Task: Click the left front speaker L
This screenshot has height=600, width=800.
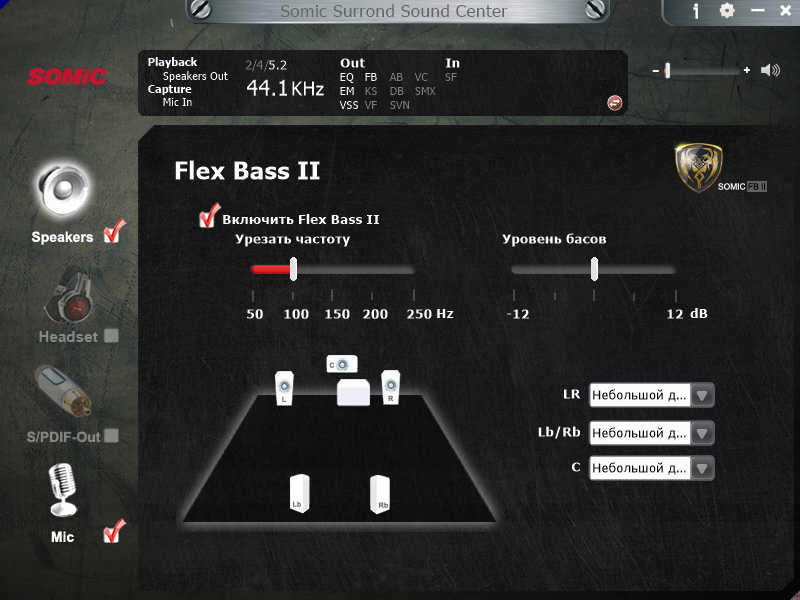Action: tap(284, 388)
